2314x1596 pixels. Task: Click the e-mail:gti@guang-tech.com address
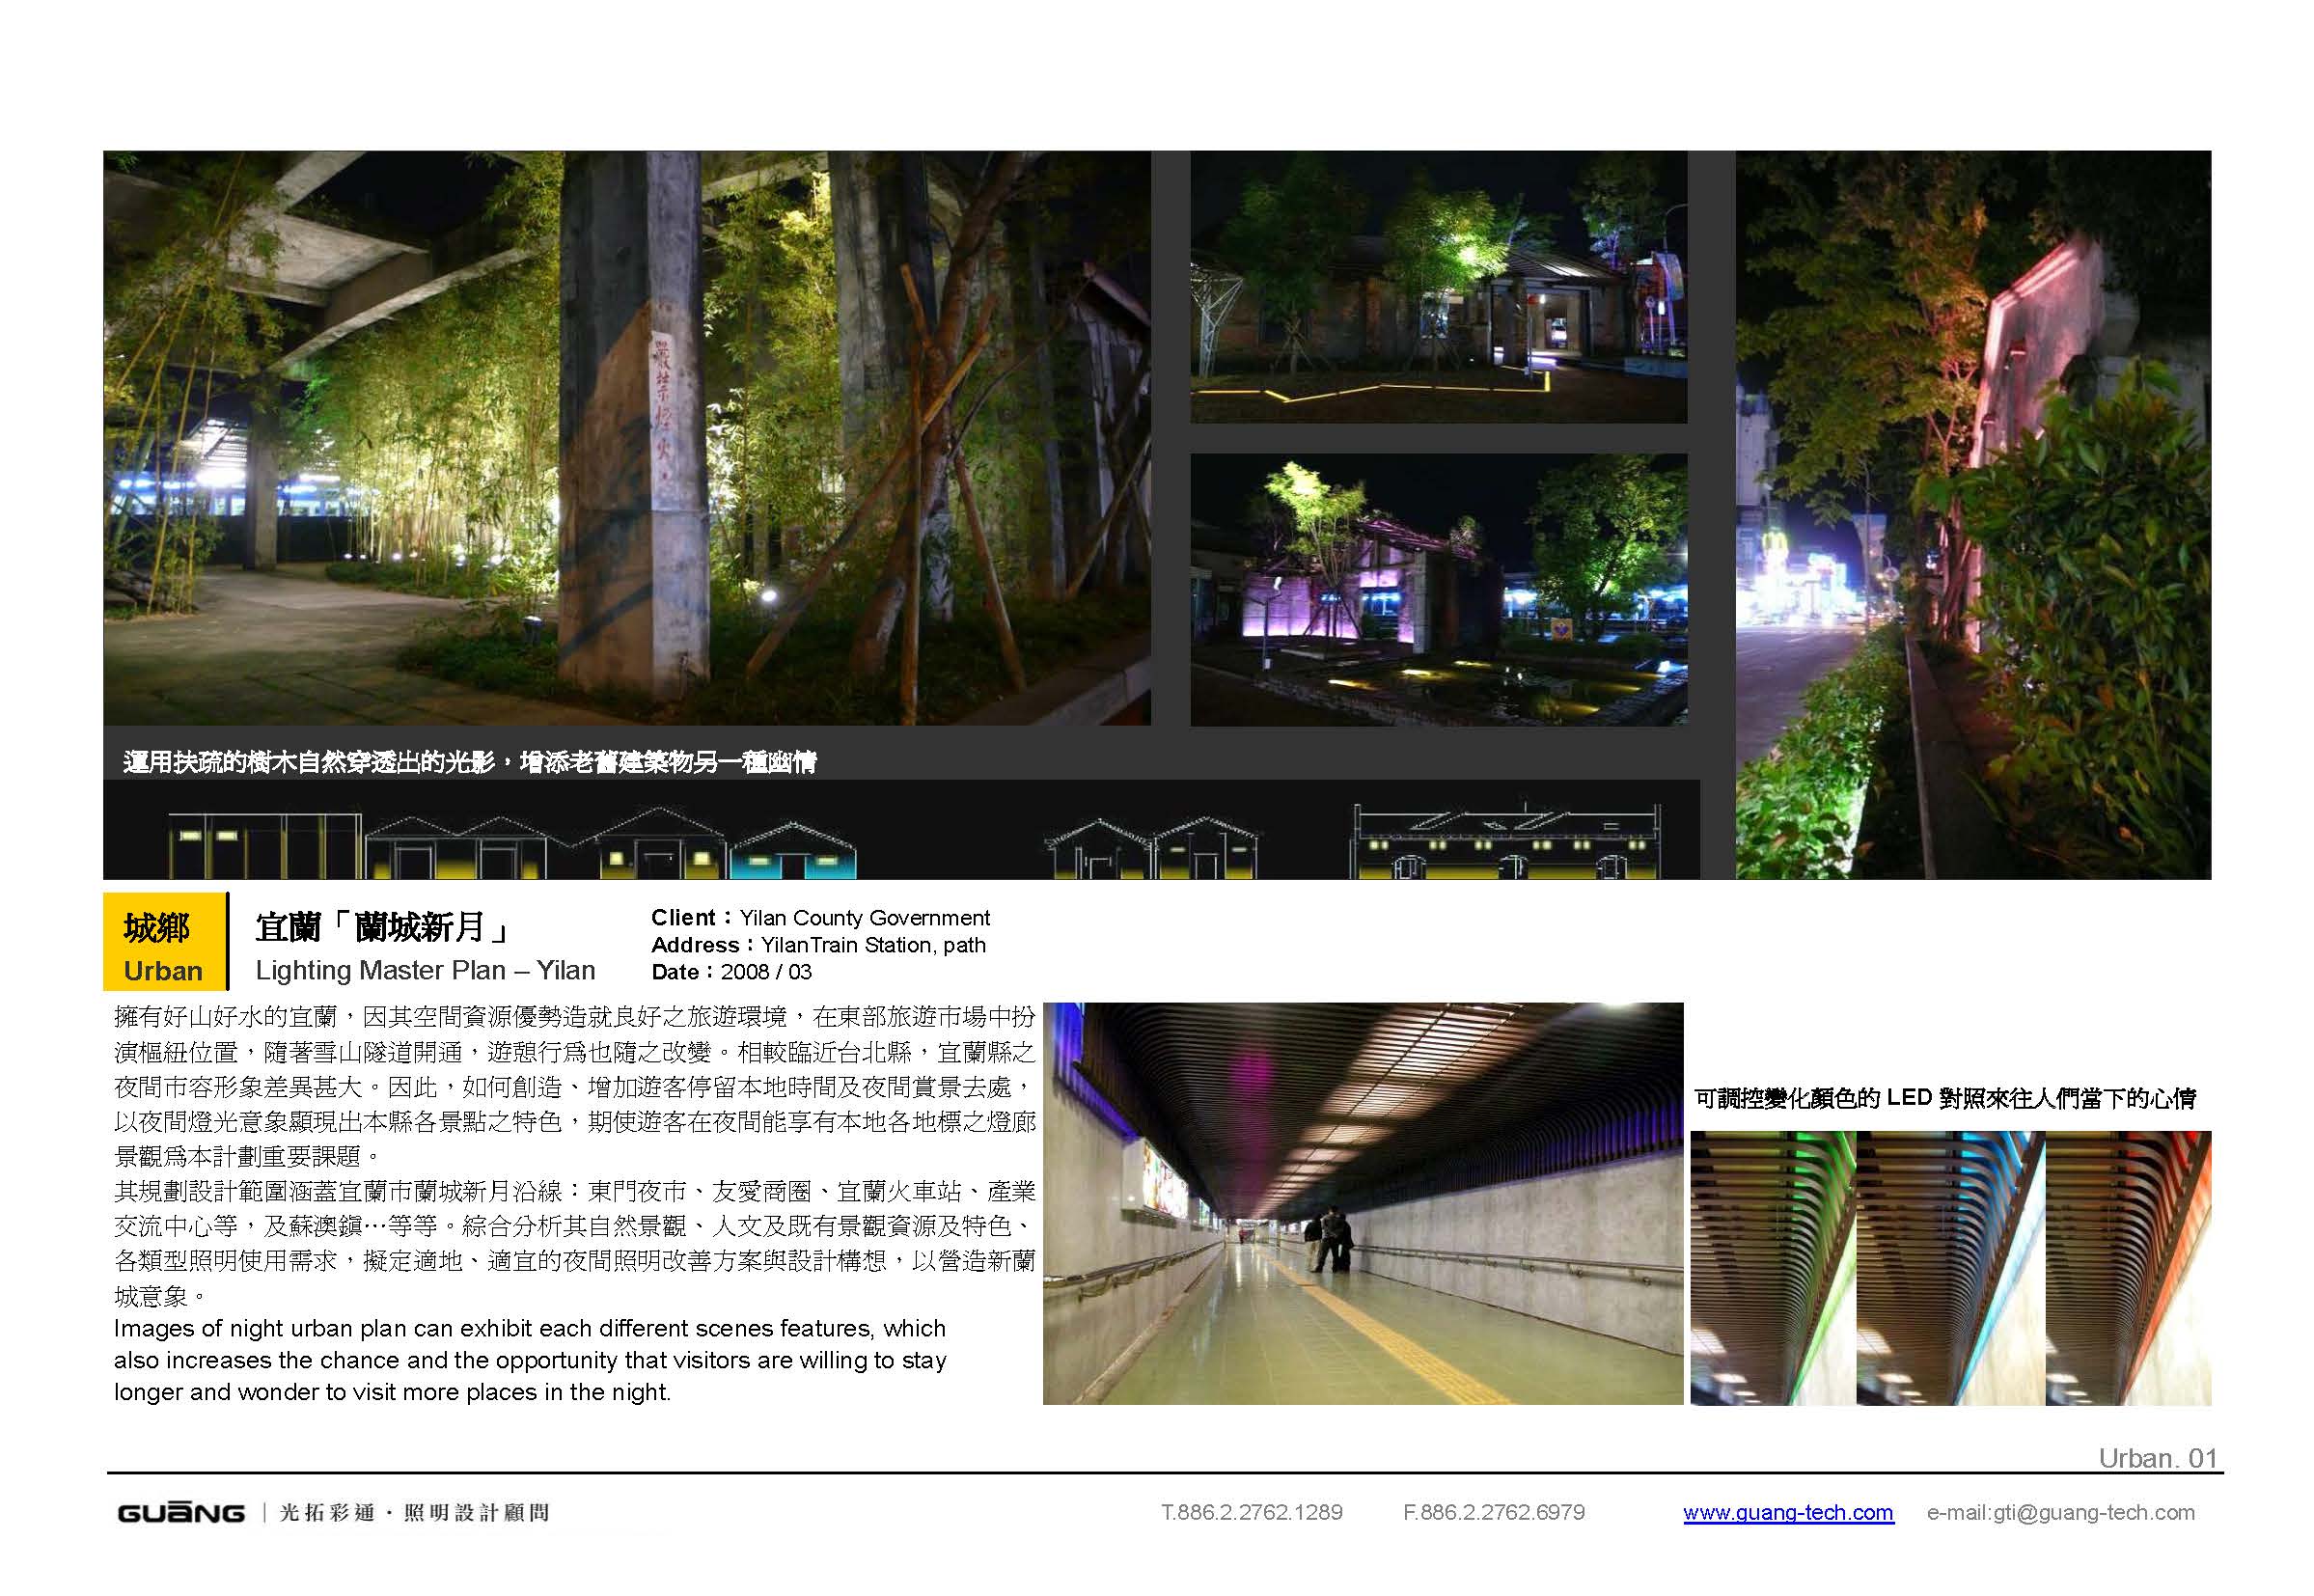click(x=2061, y=1512)
